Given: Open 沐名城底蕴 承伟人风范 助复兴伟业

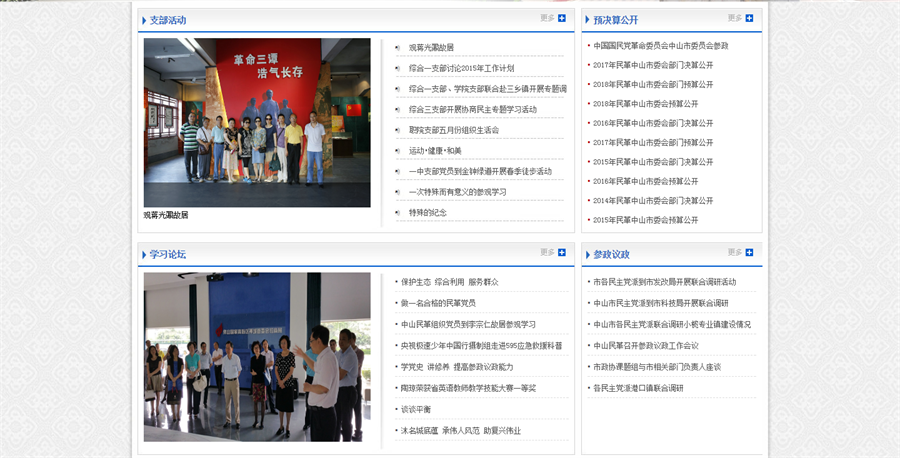Looking at the screenshot, I should click(x=461, y=430).
